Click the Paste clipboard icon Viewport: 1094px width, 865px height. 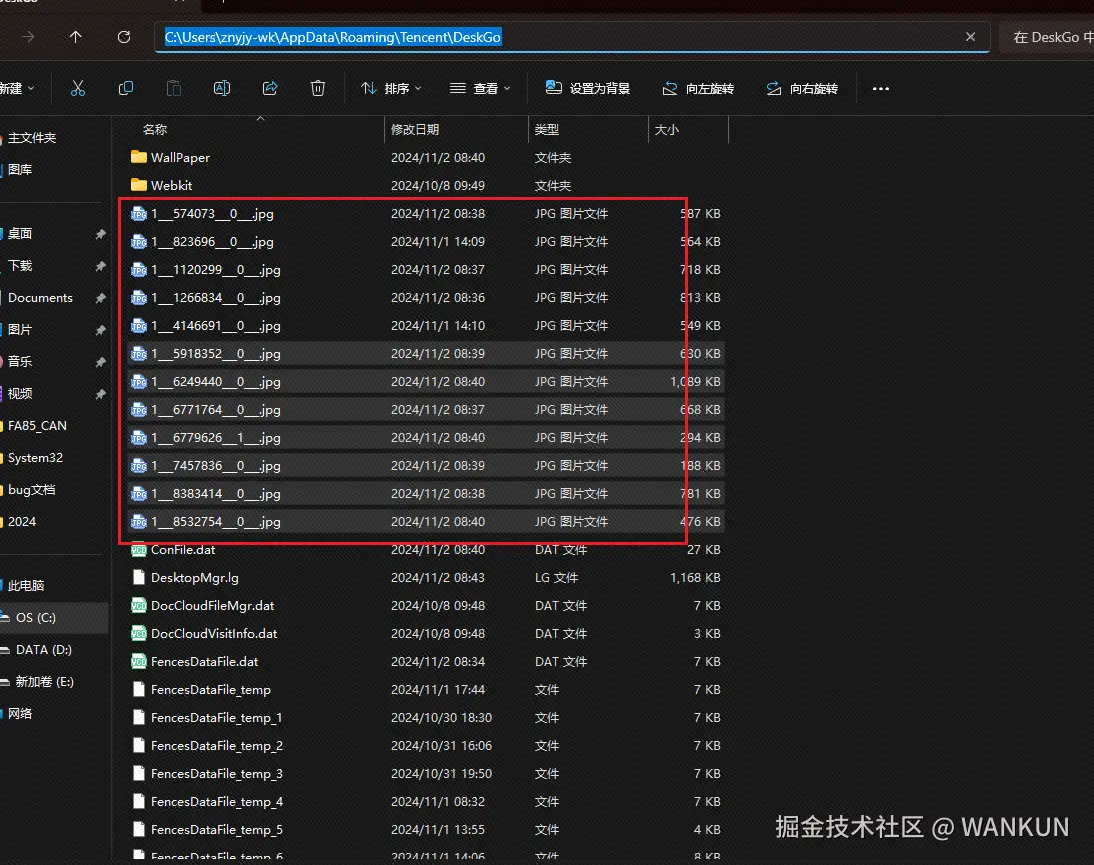[174, 89]
